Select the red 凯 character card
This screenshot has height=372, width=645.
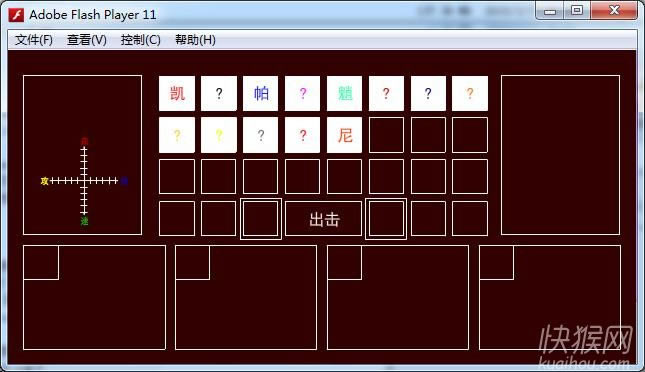click(177, 93)
